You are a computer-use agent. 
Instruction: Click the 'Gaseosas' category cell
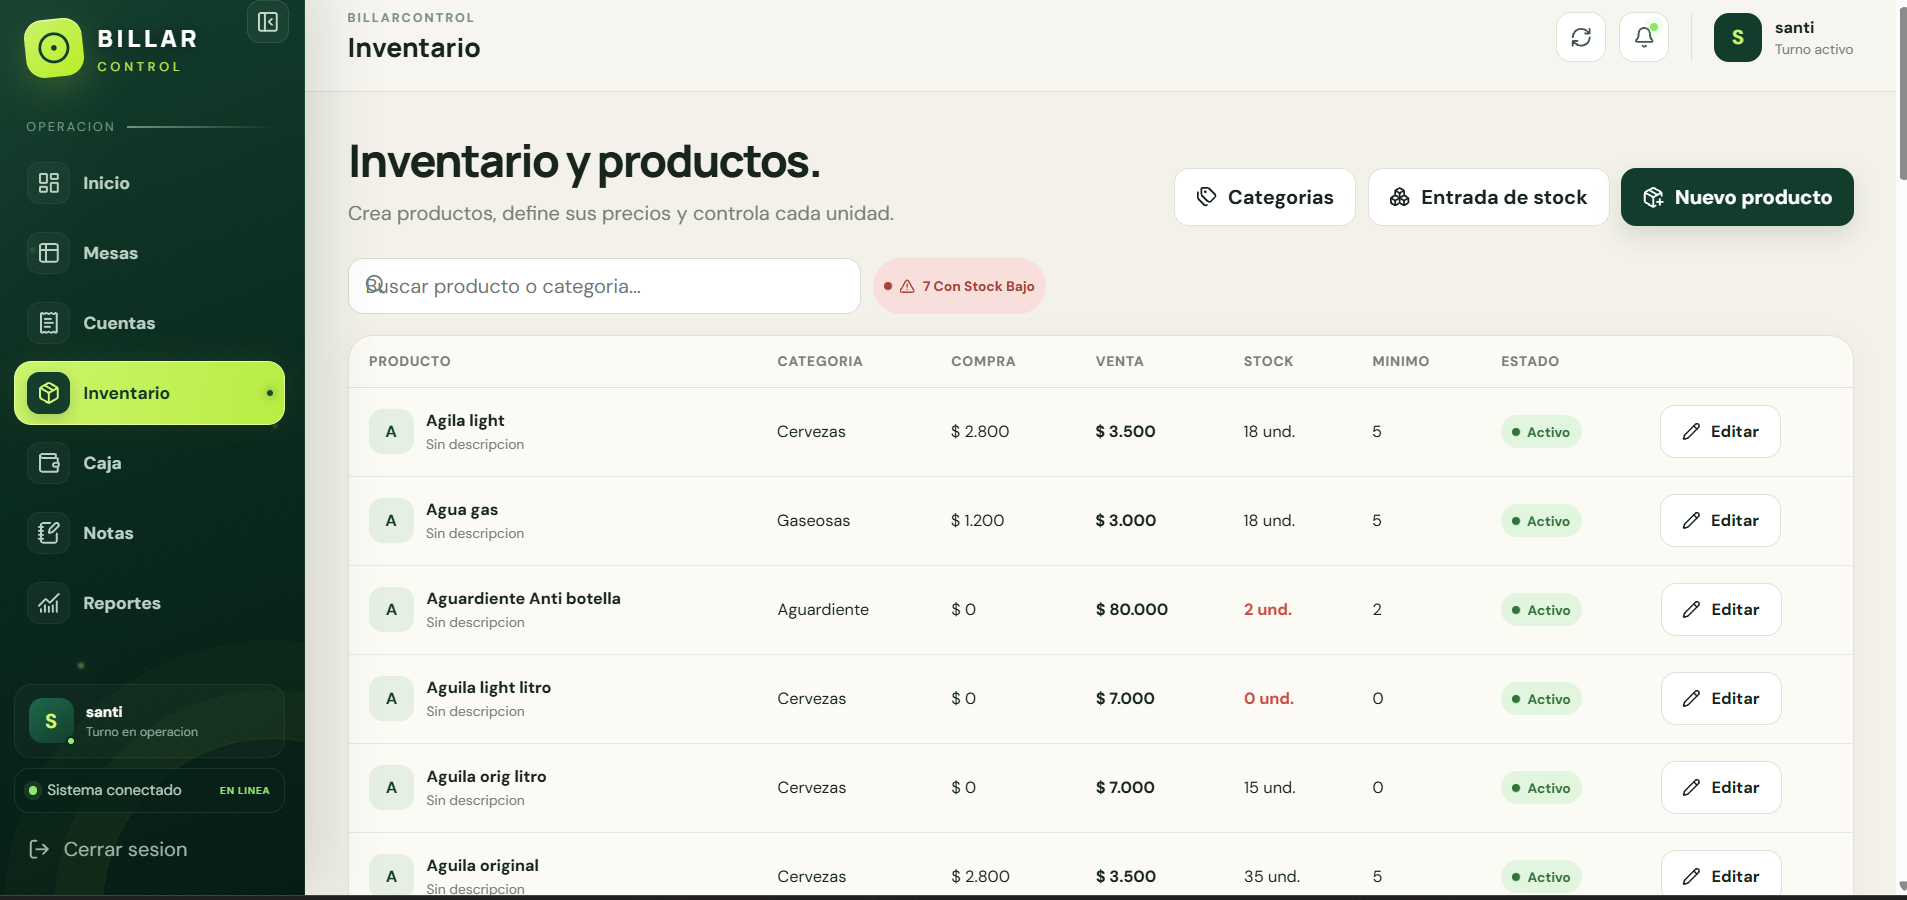(814, 521)
